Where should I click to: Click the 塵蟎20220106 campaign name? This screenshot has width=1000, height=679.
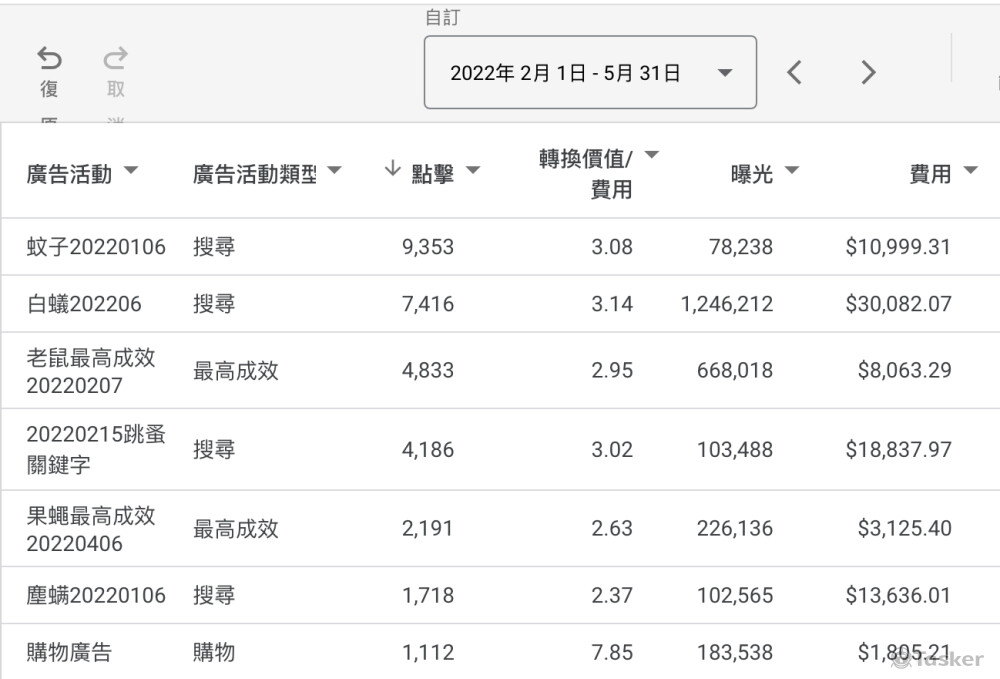click(x=96, y=596)
